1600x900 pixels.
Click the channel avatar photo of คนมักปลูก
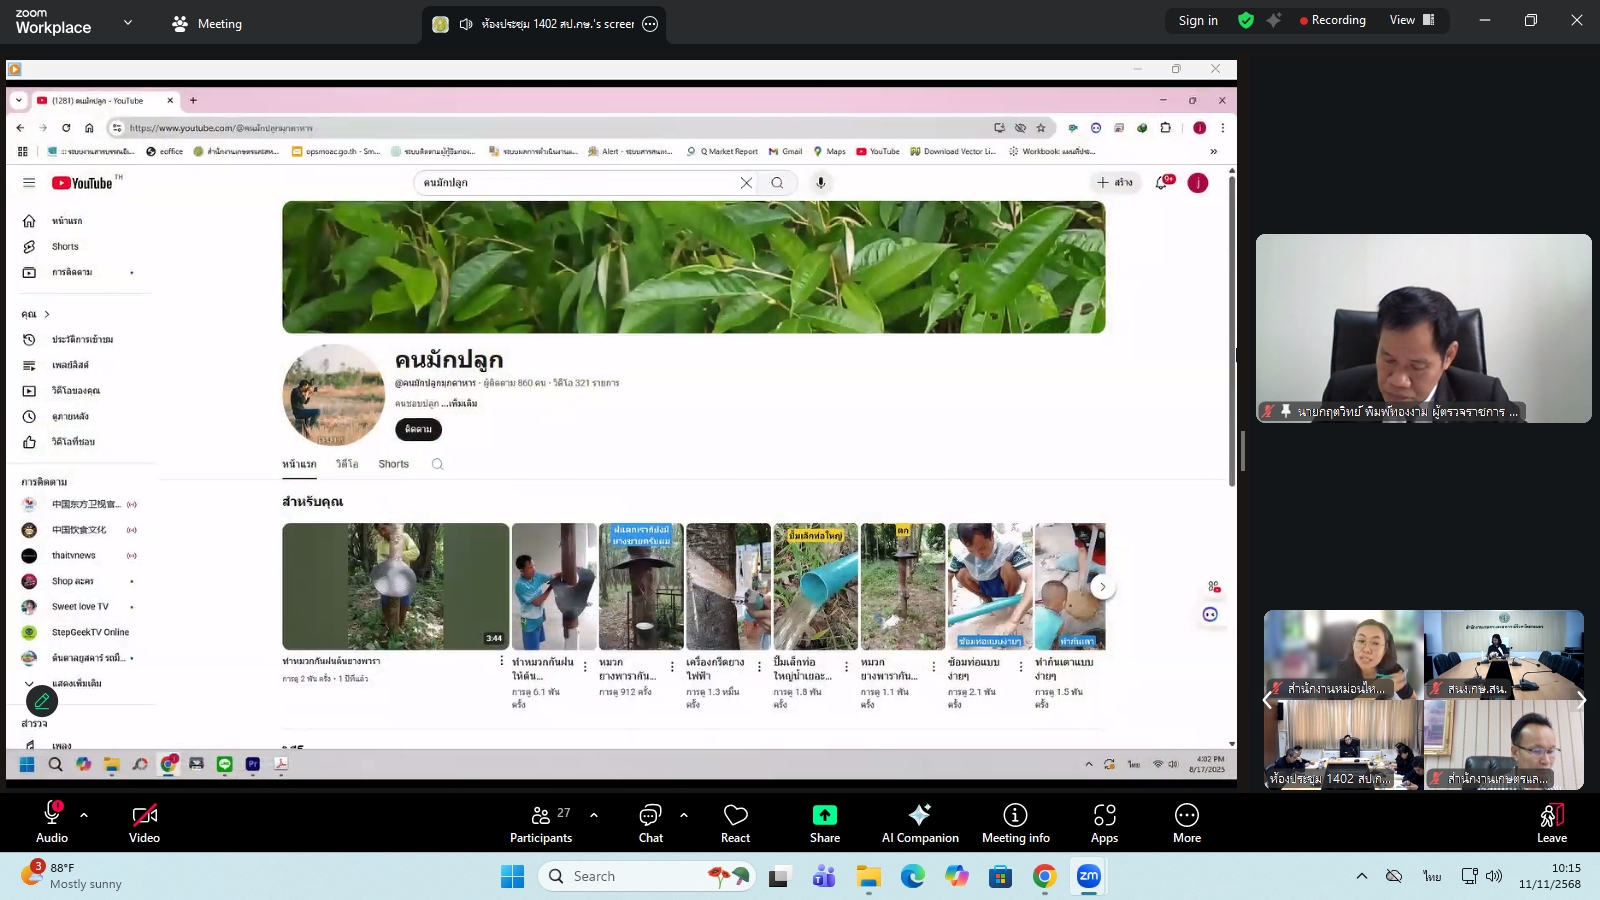click(334, 394)
